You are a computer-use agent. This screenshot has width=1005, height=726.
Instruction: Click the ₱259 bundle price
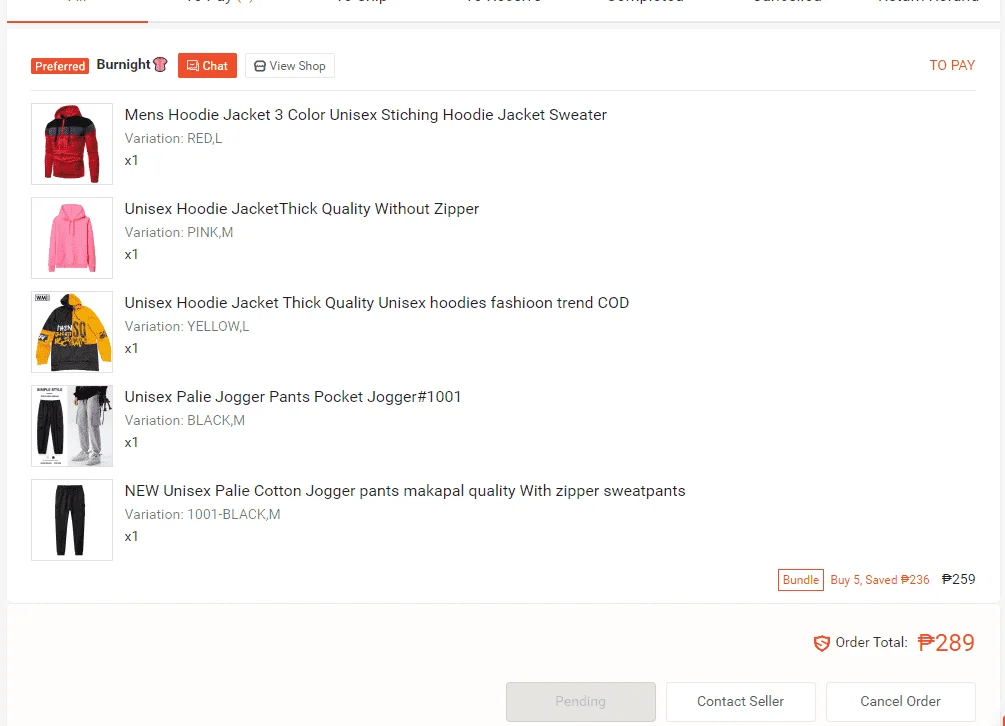click(x=958, y=579)
